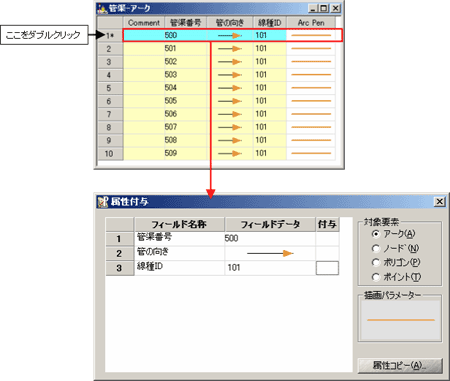Click the 属性付与 dialog title icon

point(103,202)
